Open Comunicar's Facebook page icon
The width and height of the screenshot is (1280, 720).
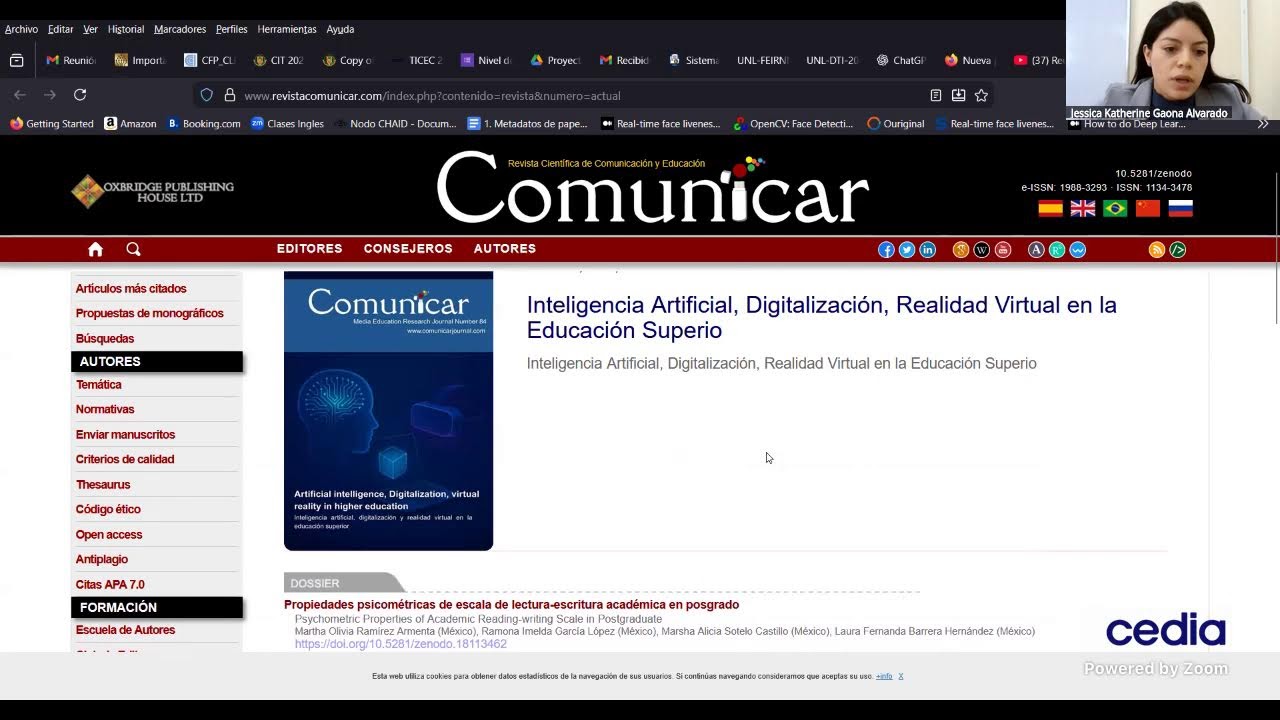click(886, 250)
